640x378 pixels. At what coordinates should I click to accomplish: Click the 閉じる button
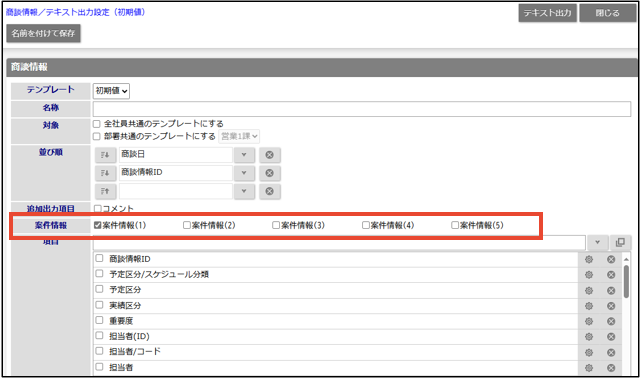point(608,13)
